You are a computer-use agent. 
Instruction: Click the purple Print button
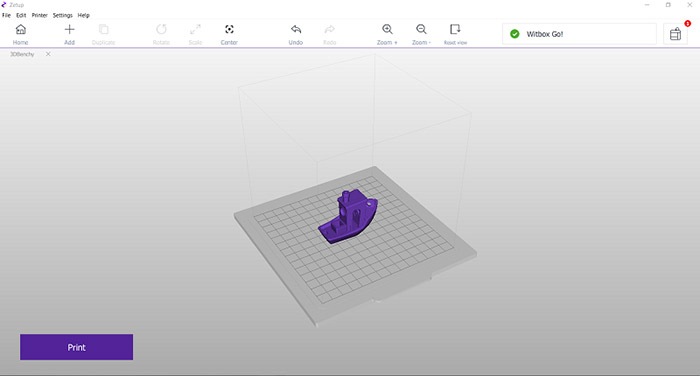point(76,347)
